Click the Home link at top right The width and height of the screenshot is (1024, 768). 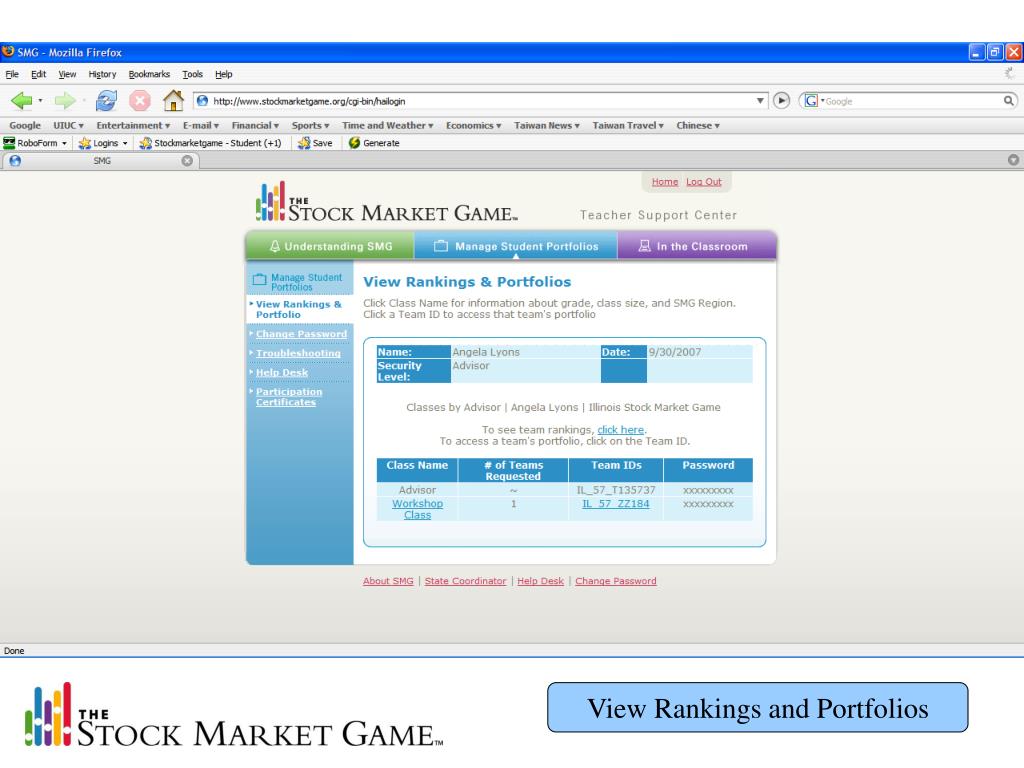[665, 182]
